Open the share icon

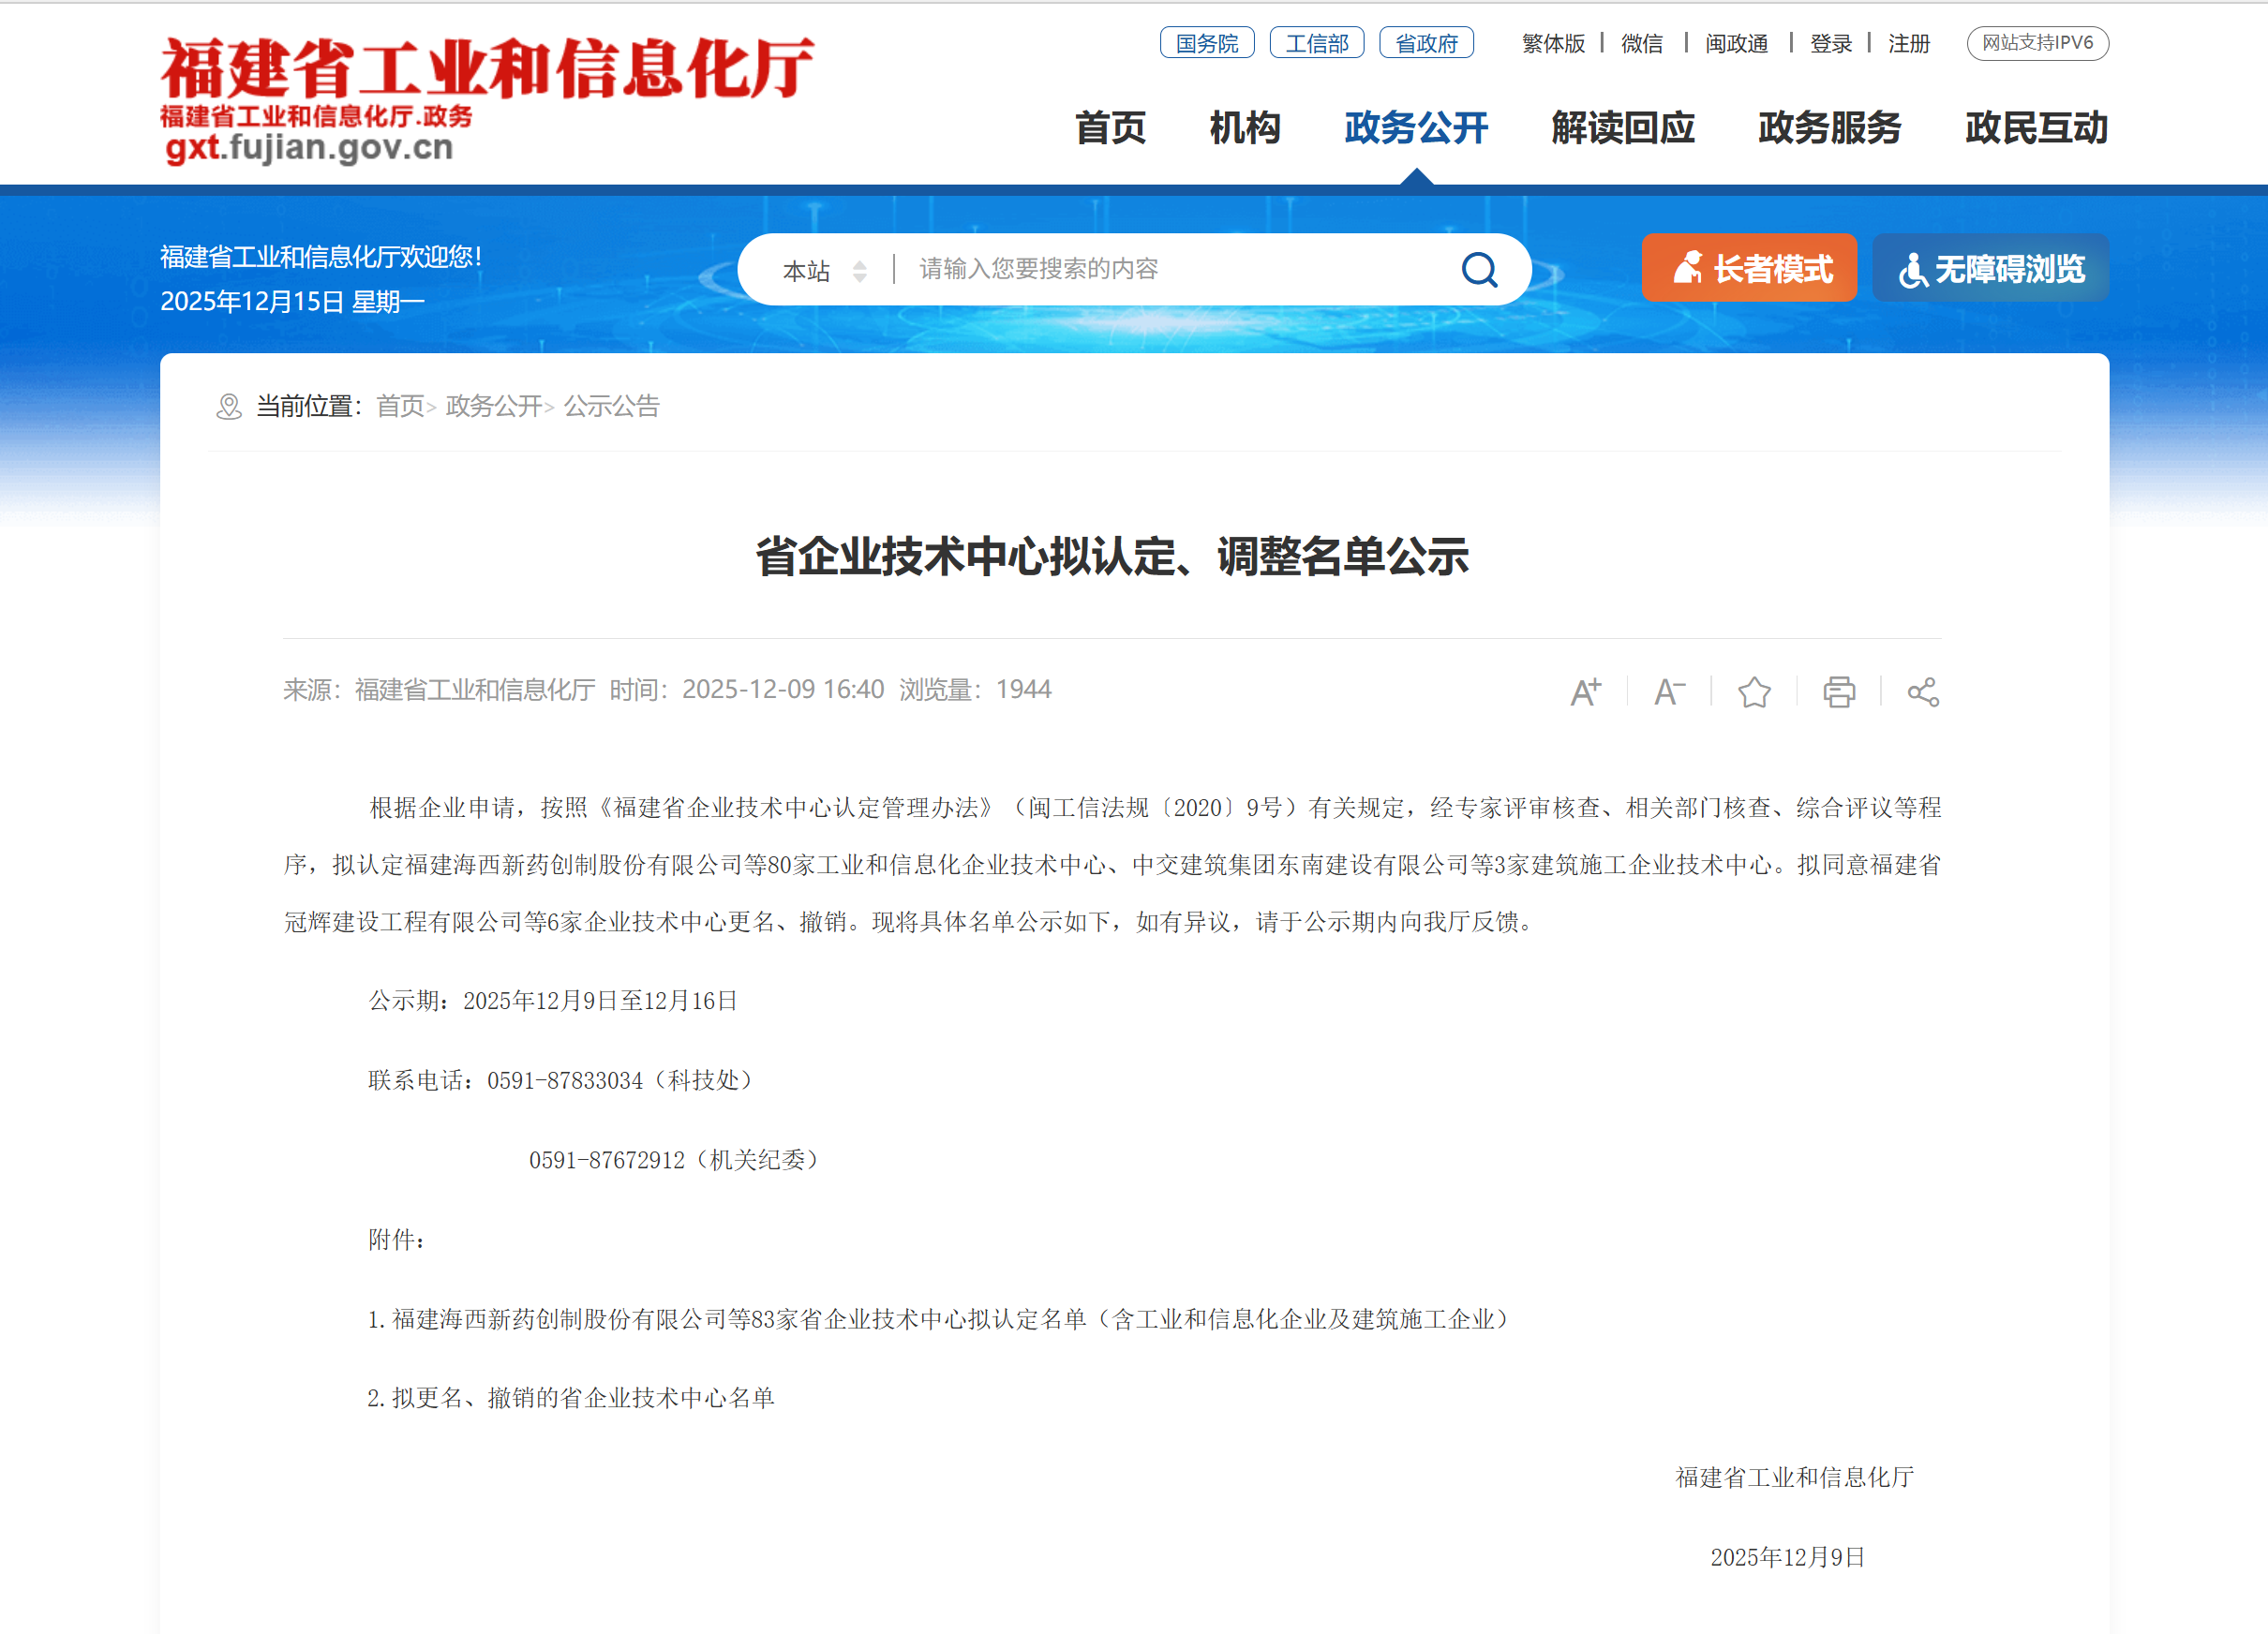pyautogui.click(x=1922, y=691)
